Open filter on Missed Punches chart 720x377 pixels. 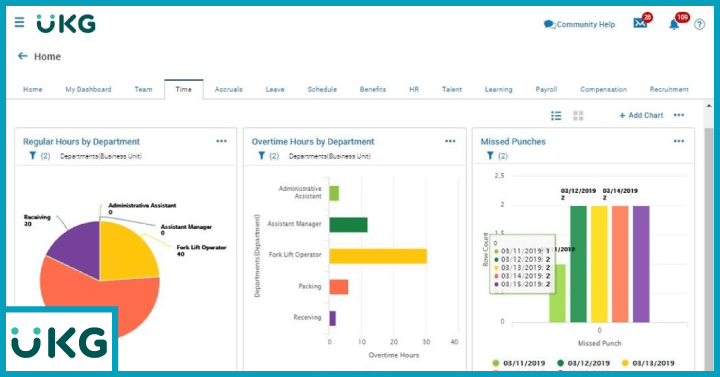pyautogui.click(x=490, y=156)
